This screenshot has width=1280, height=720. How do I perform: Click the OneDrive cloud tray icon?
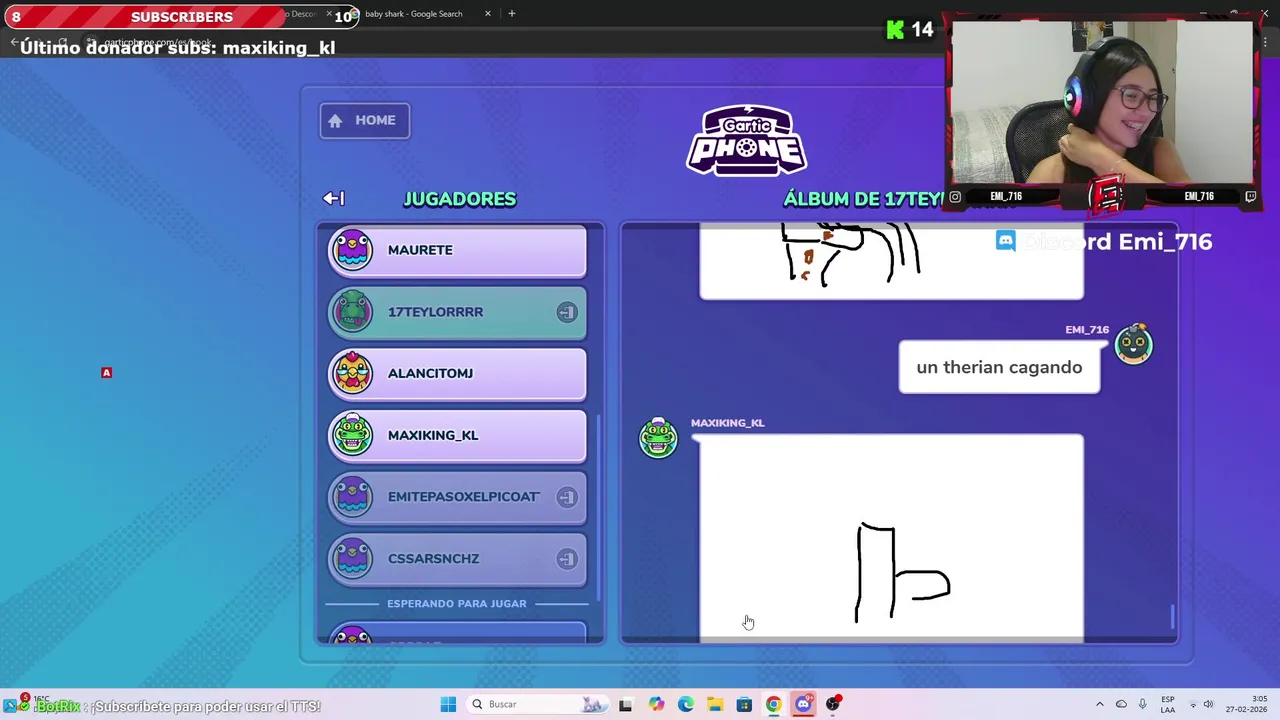(1121, 704)
